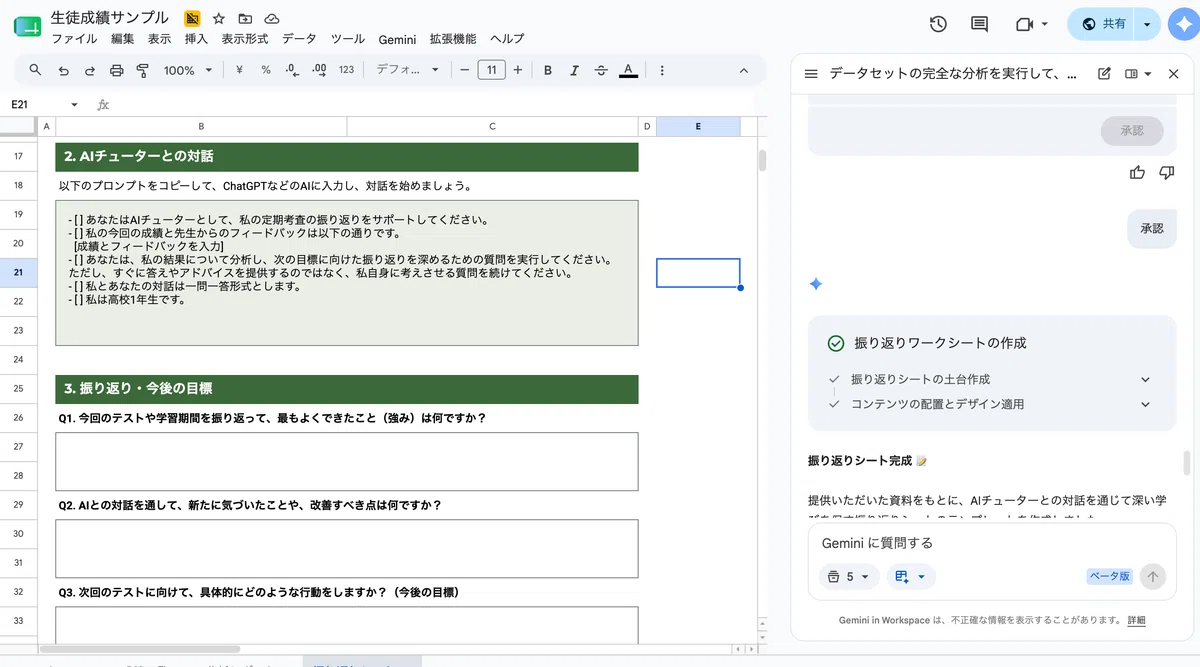Screen dimensions: 1200x667
Task: Print the spreadsheet
Action: (x=116, y=70)
